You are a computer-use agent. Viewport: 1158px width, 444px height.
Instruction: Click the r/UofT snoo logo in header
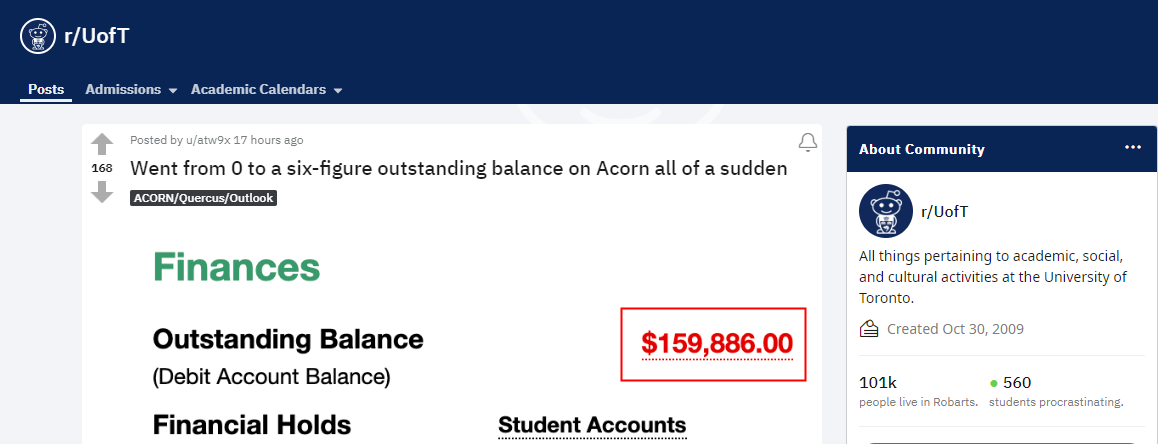38,36
